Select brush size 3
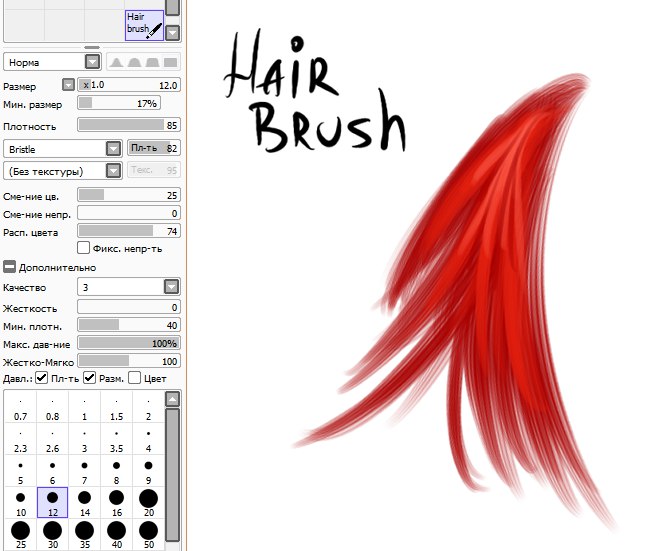650x551 pixels. 85,439
